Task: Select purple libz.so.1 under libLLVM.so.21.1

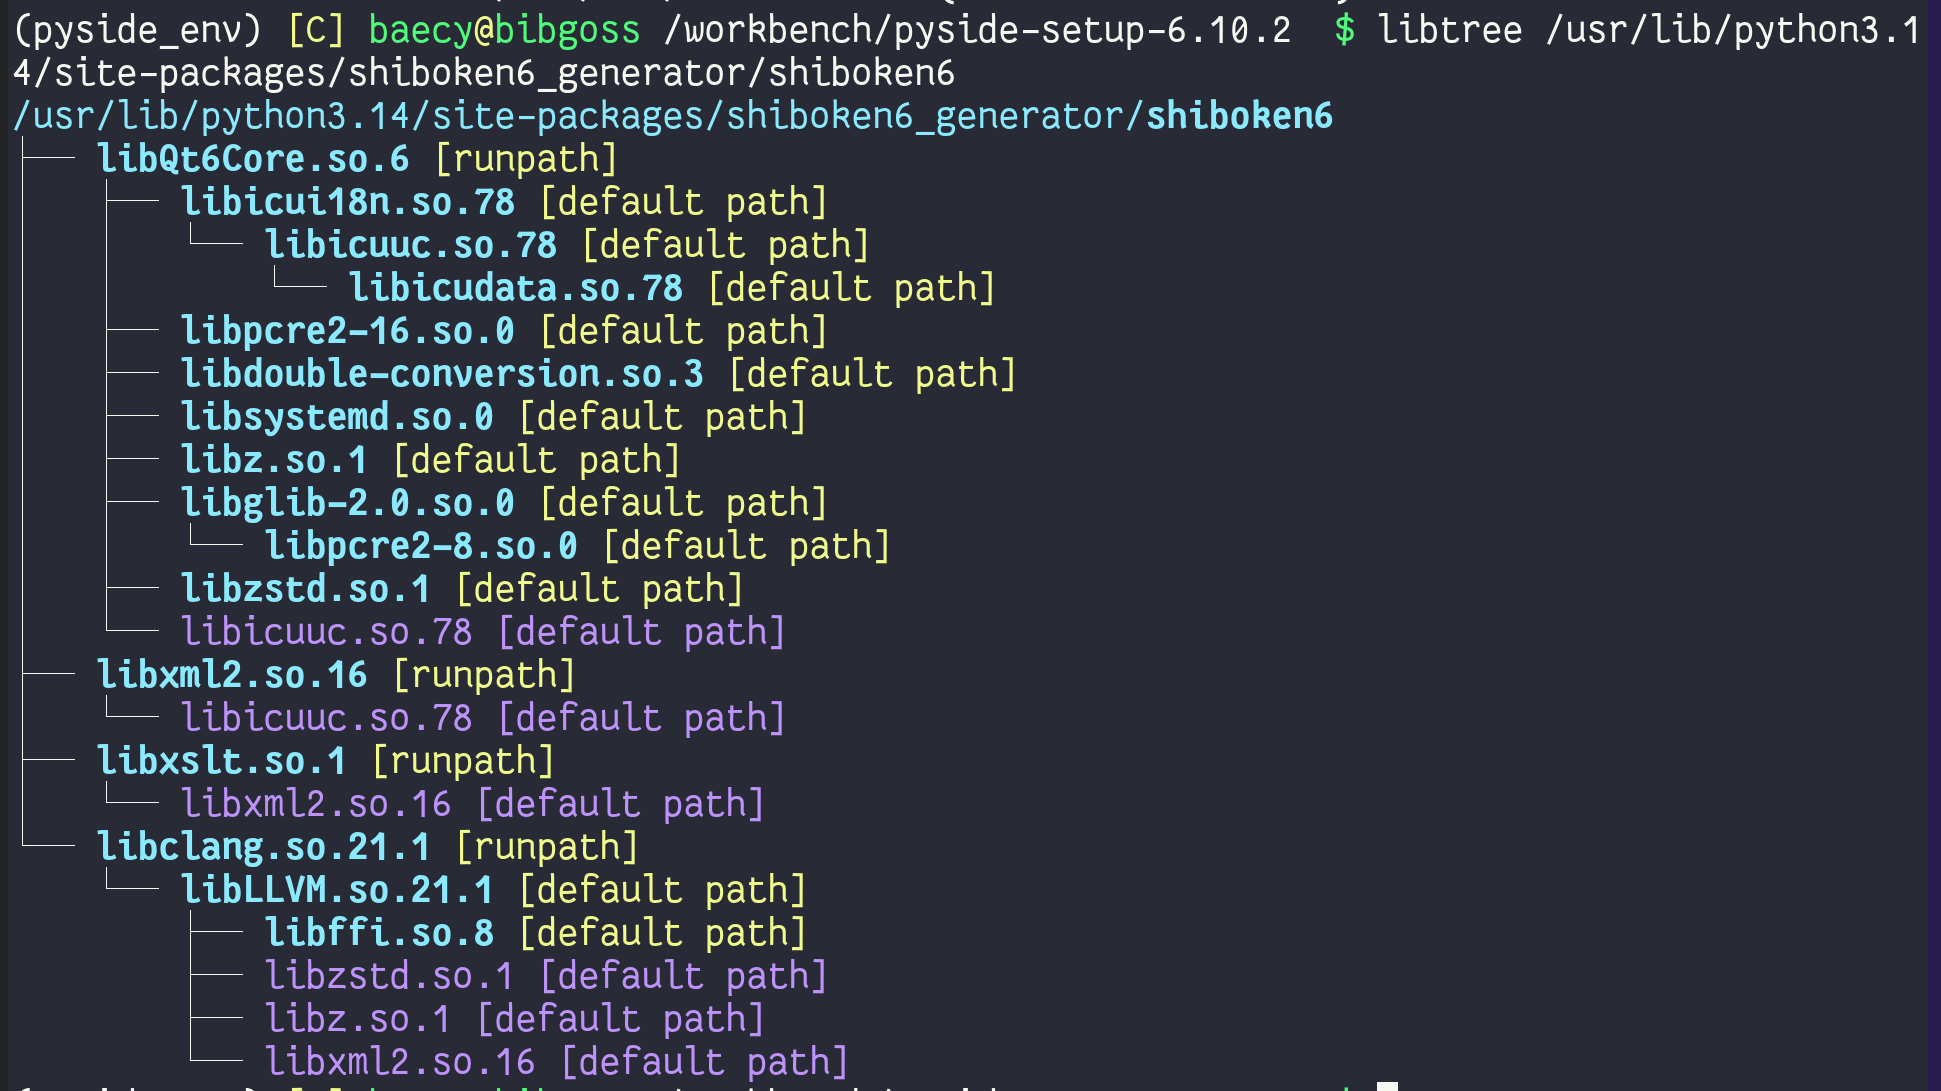Action: point(358,1019)
